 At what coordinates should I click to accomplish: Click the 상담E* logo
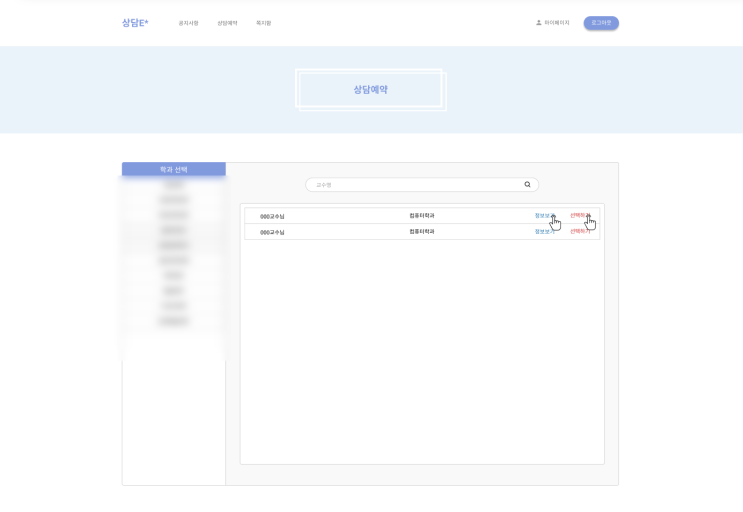click(x=135, y=23)
